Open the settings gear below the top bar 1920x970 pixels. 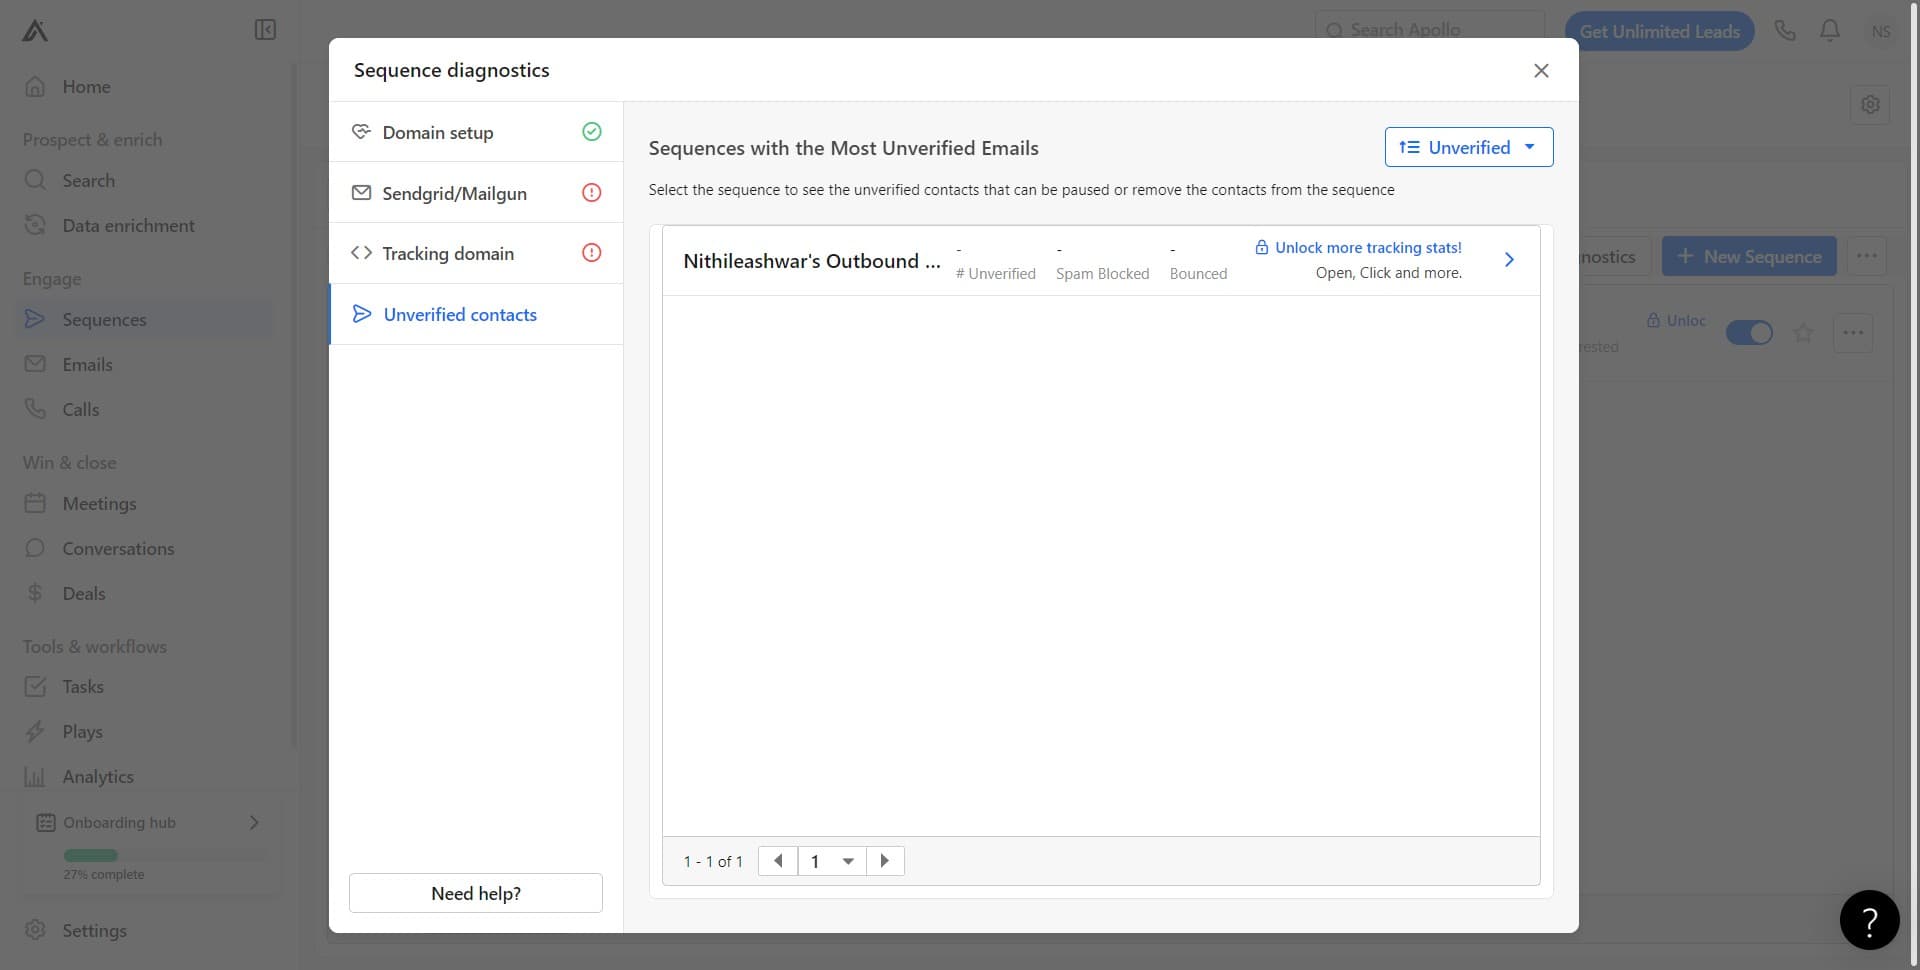pyautogui.click(x=1871, y=104)
